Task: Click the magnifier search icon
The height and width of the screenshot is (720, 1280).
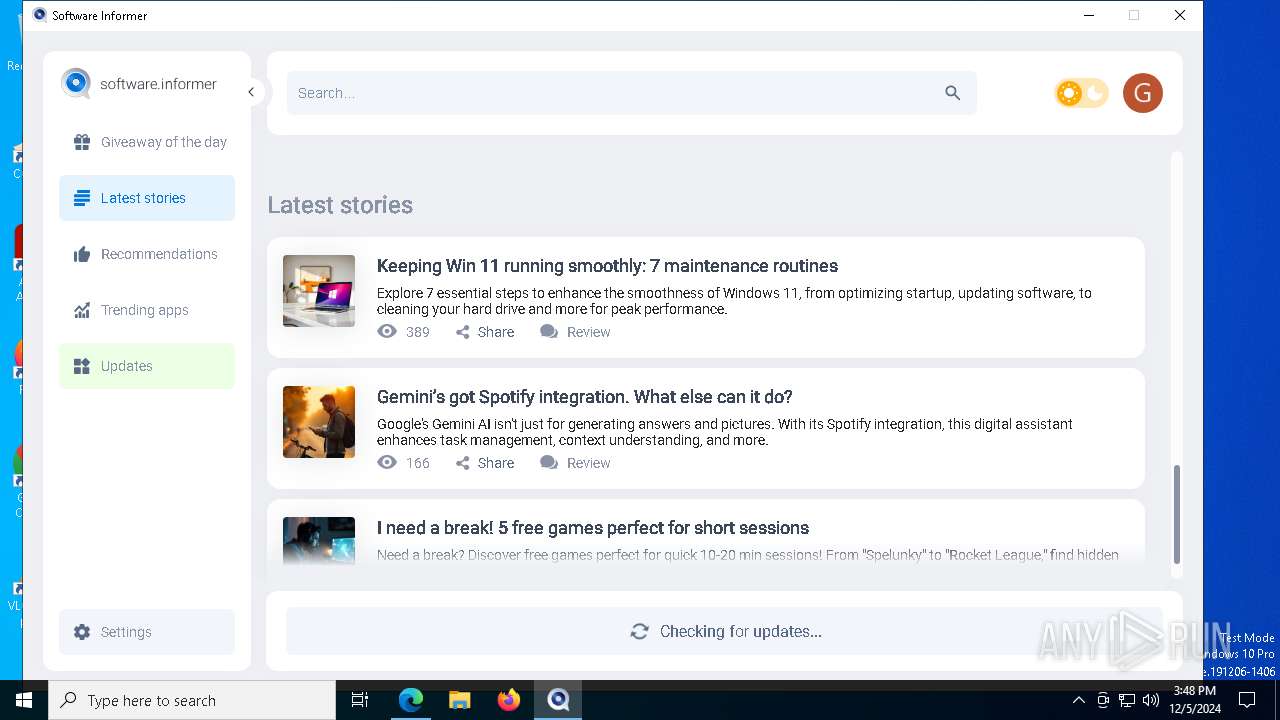Action: pos(952,93)
